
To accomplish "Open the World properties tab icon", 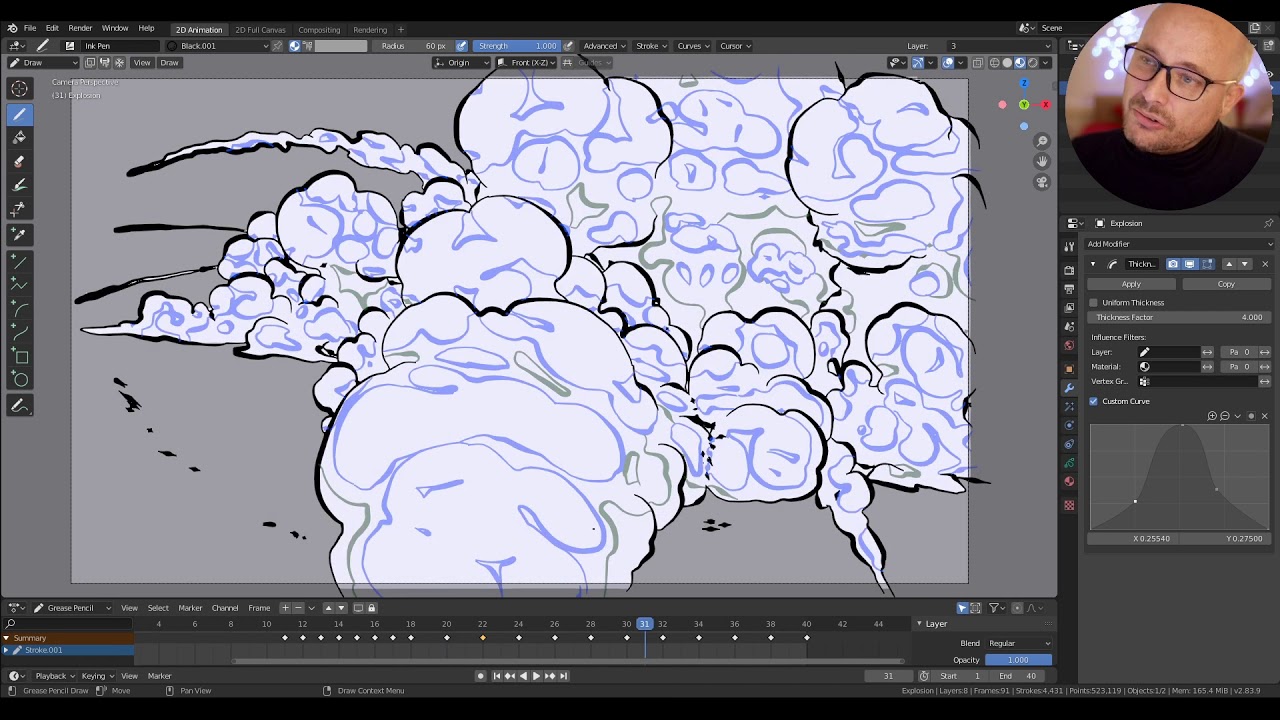I will tap(1069, 346).
